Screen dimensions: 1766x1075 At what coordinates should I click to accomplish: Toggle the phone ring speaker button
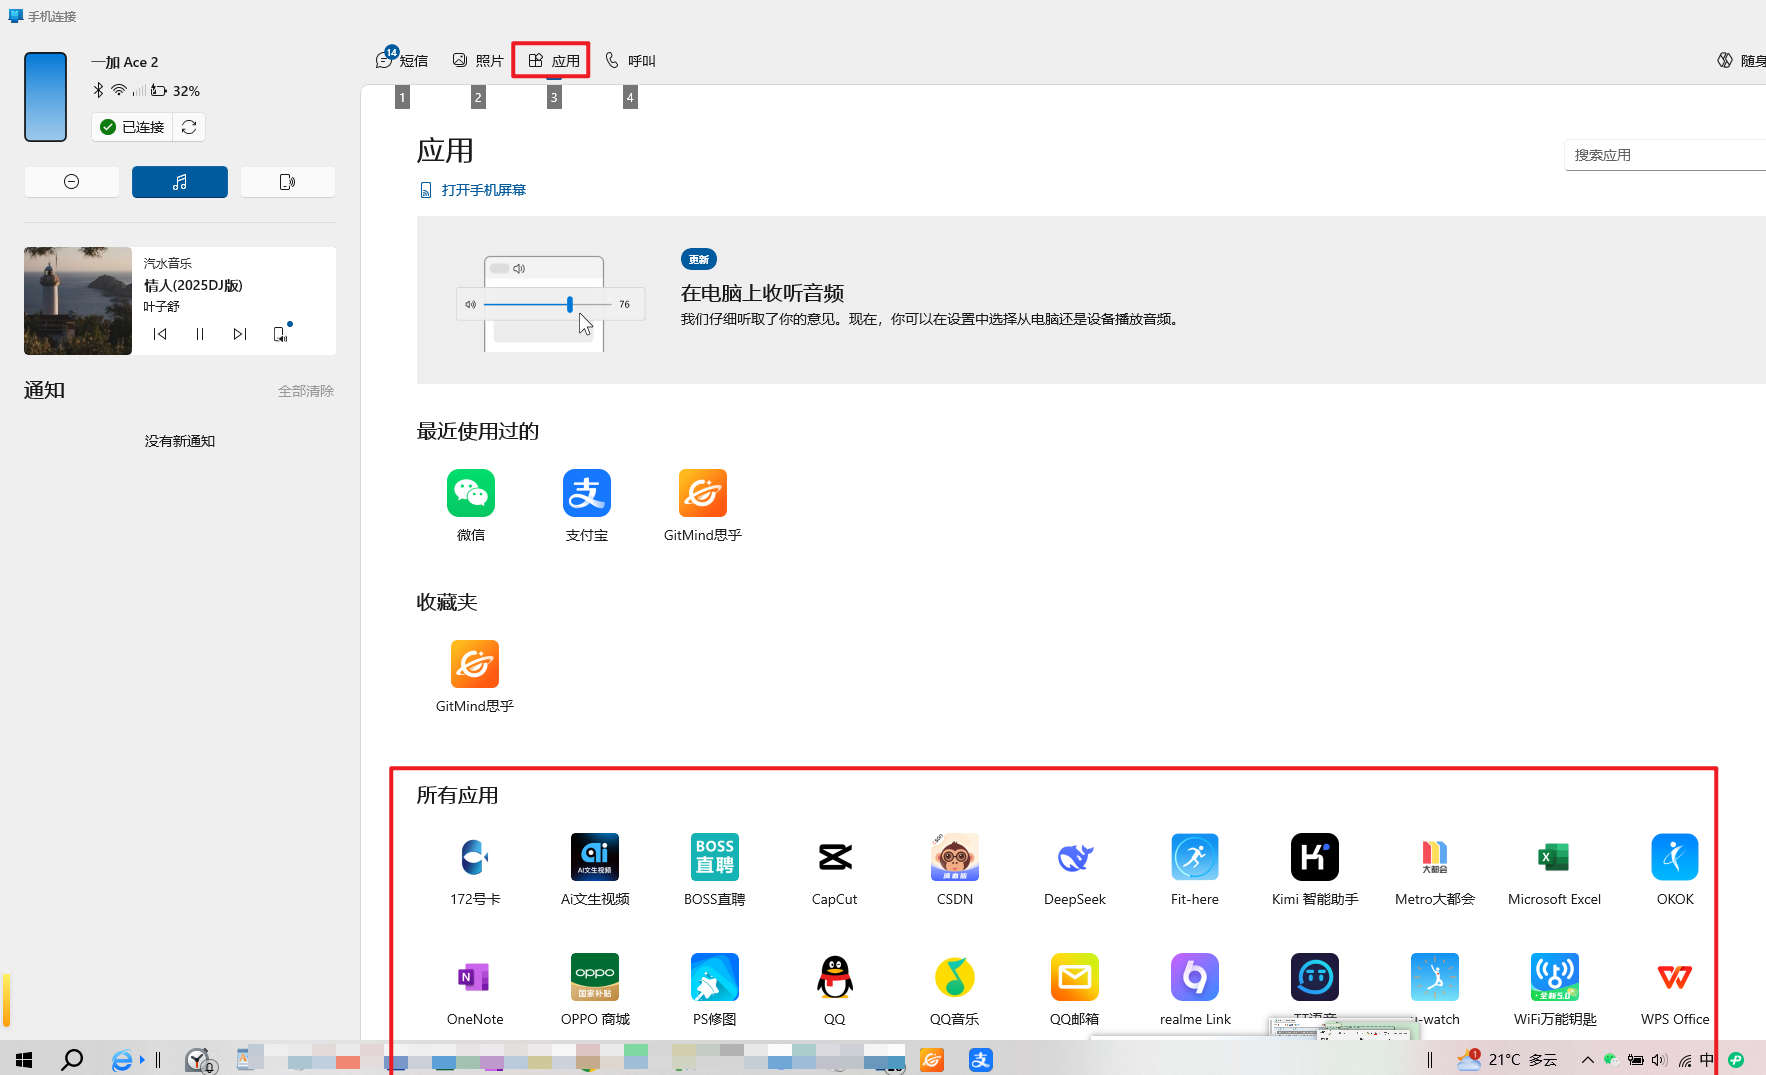(288, 182)
